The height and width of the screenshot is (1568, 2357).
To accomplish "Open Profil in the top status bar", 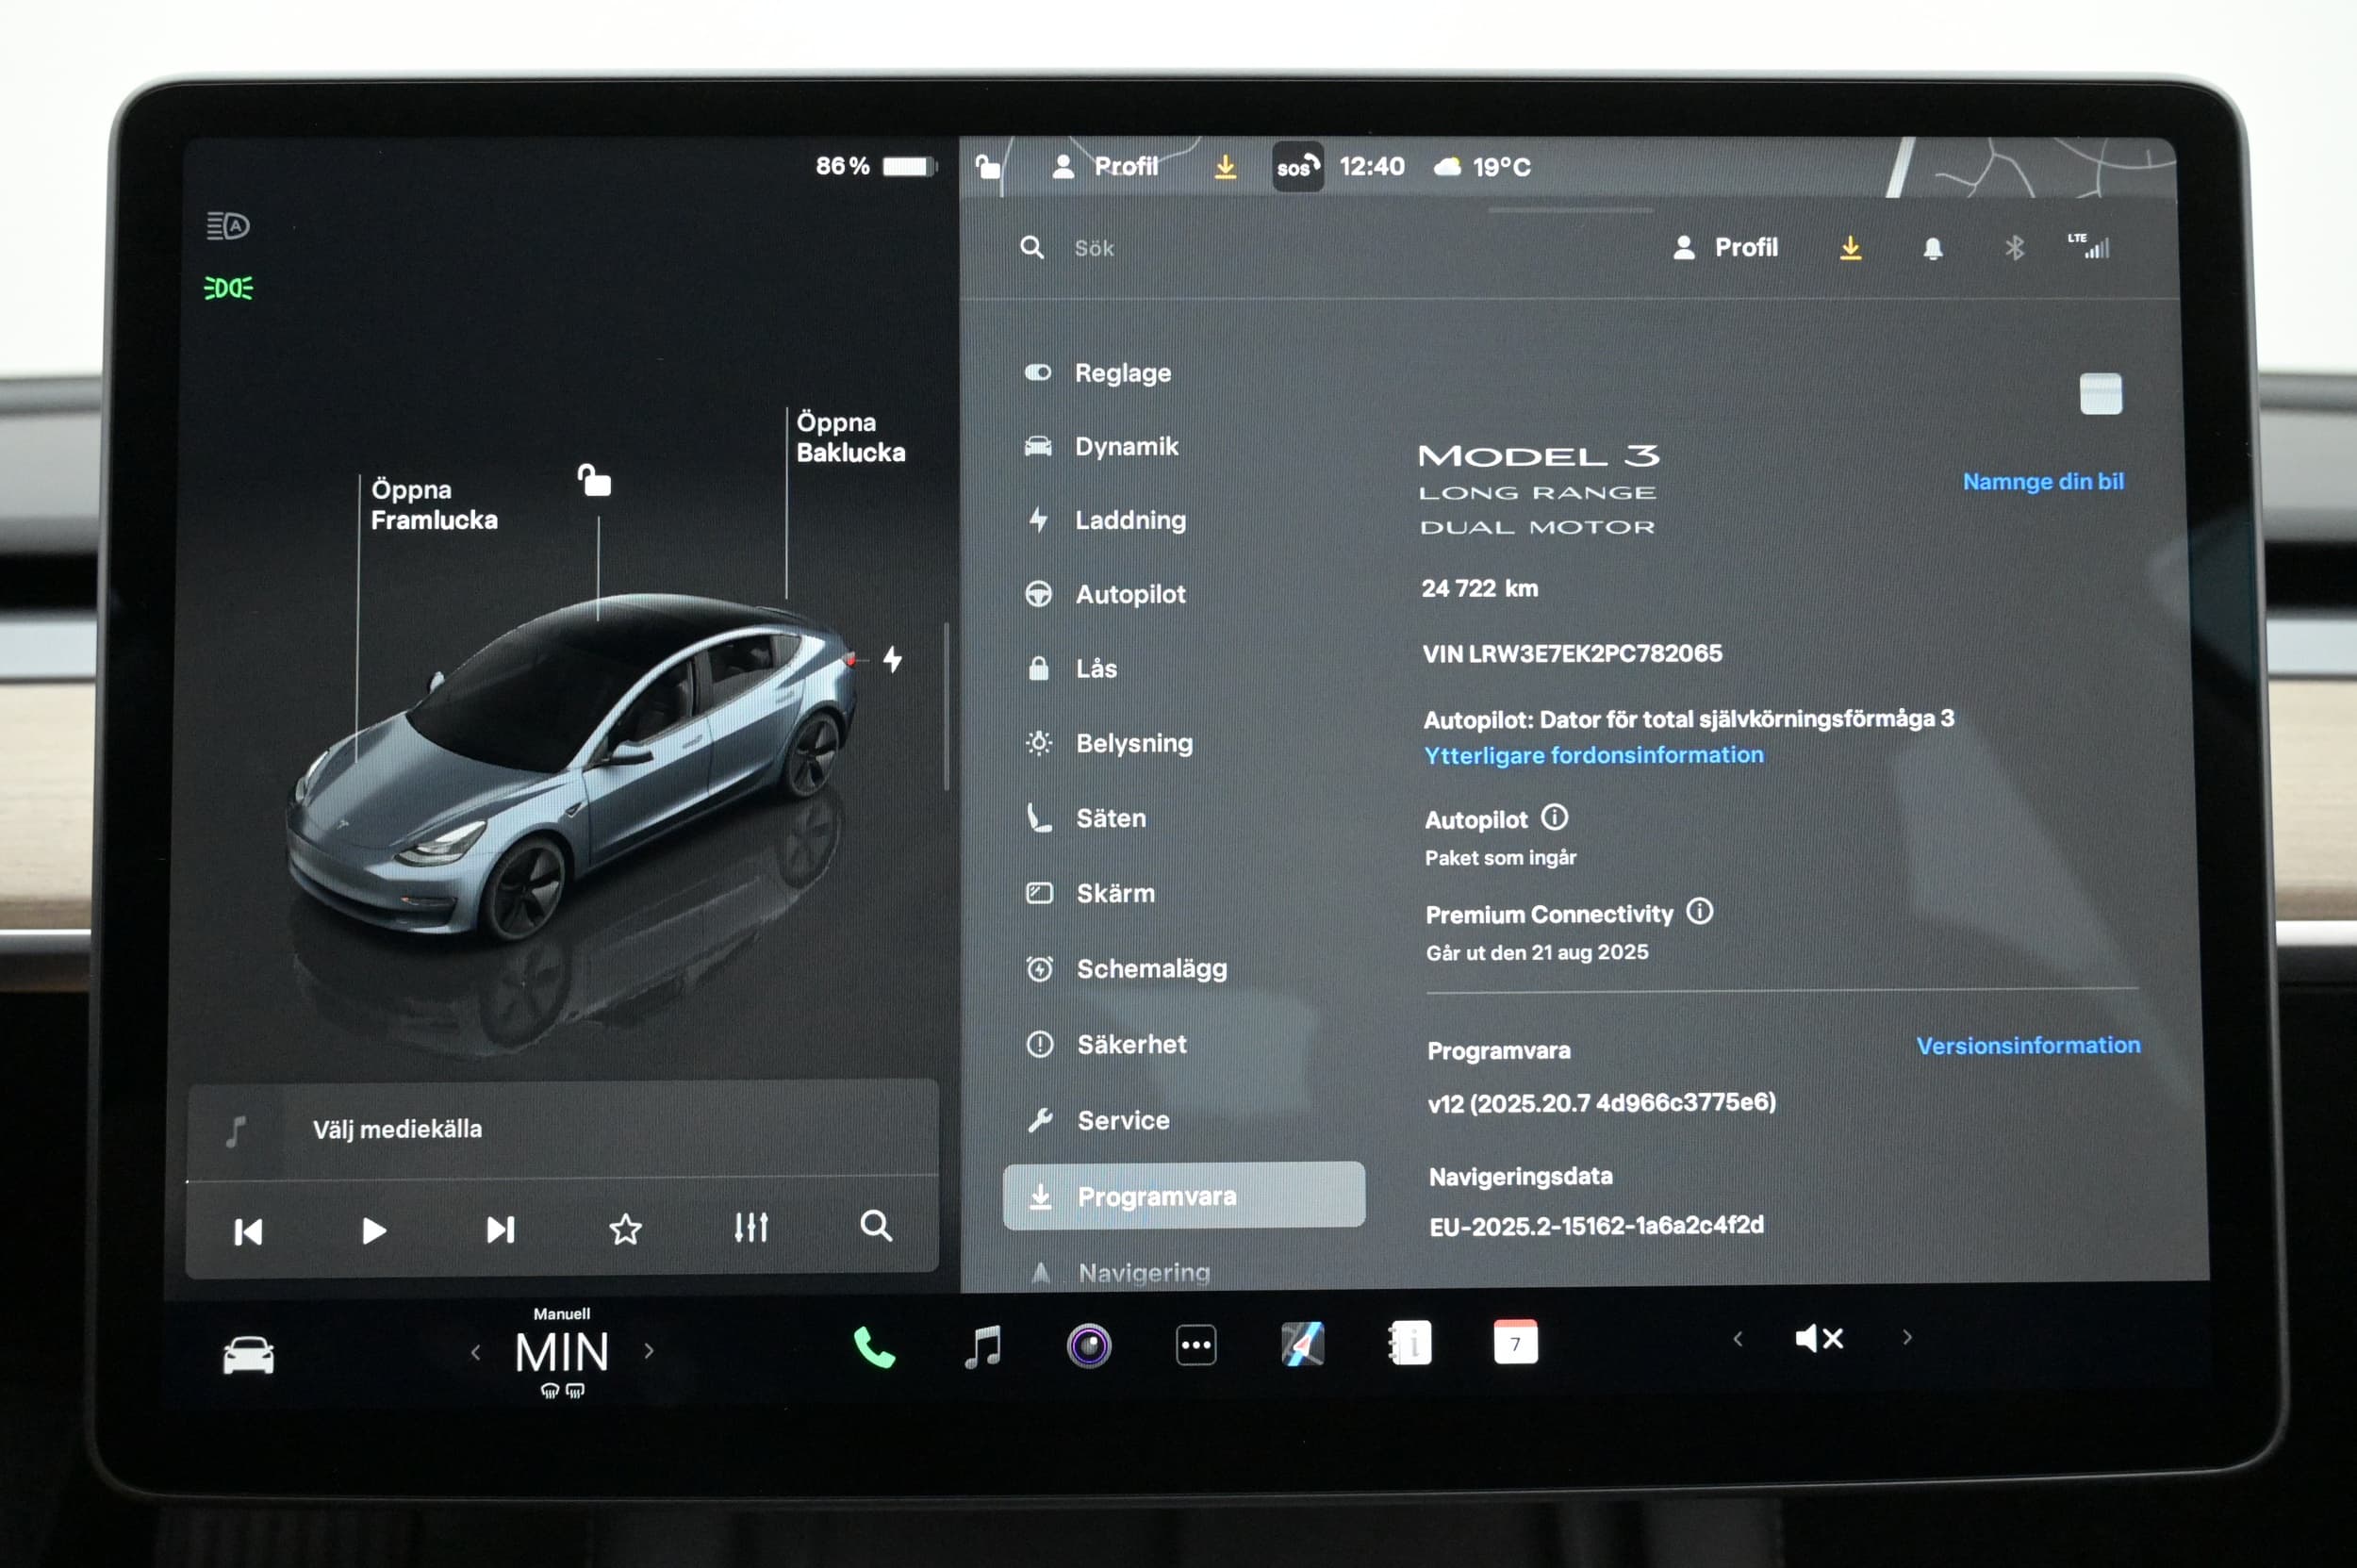I will click(1105, 166).
